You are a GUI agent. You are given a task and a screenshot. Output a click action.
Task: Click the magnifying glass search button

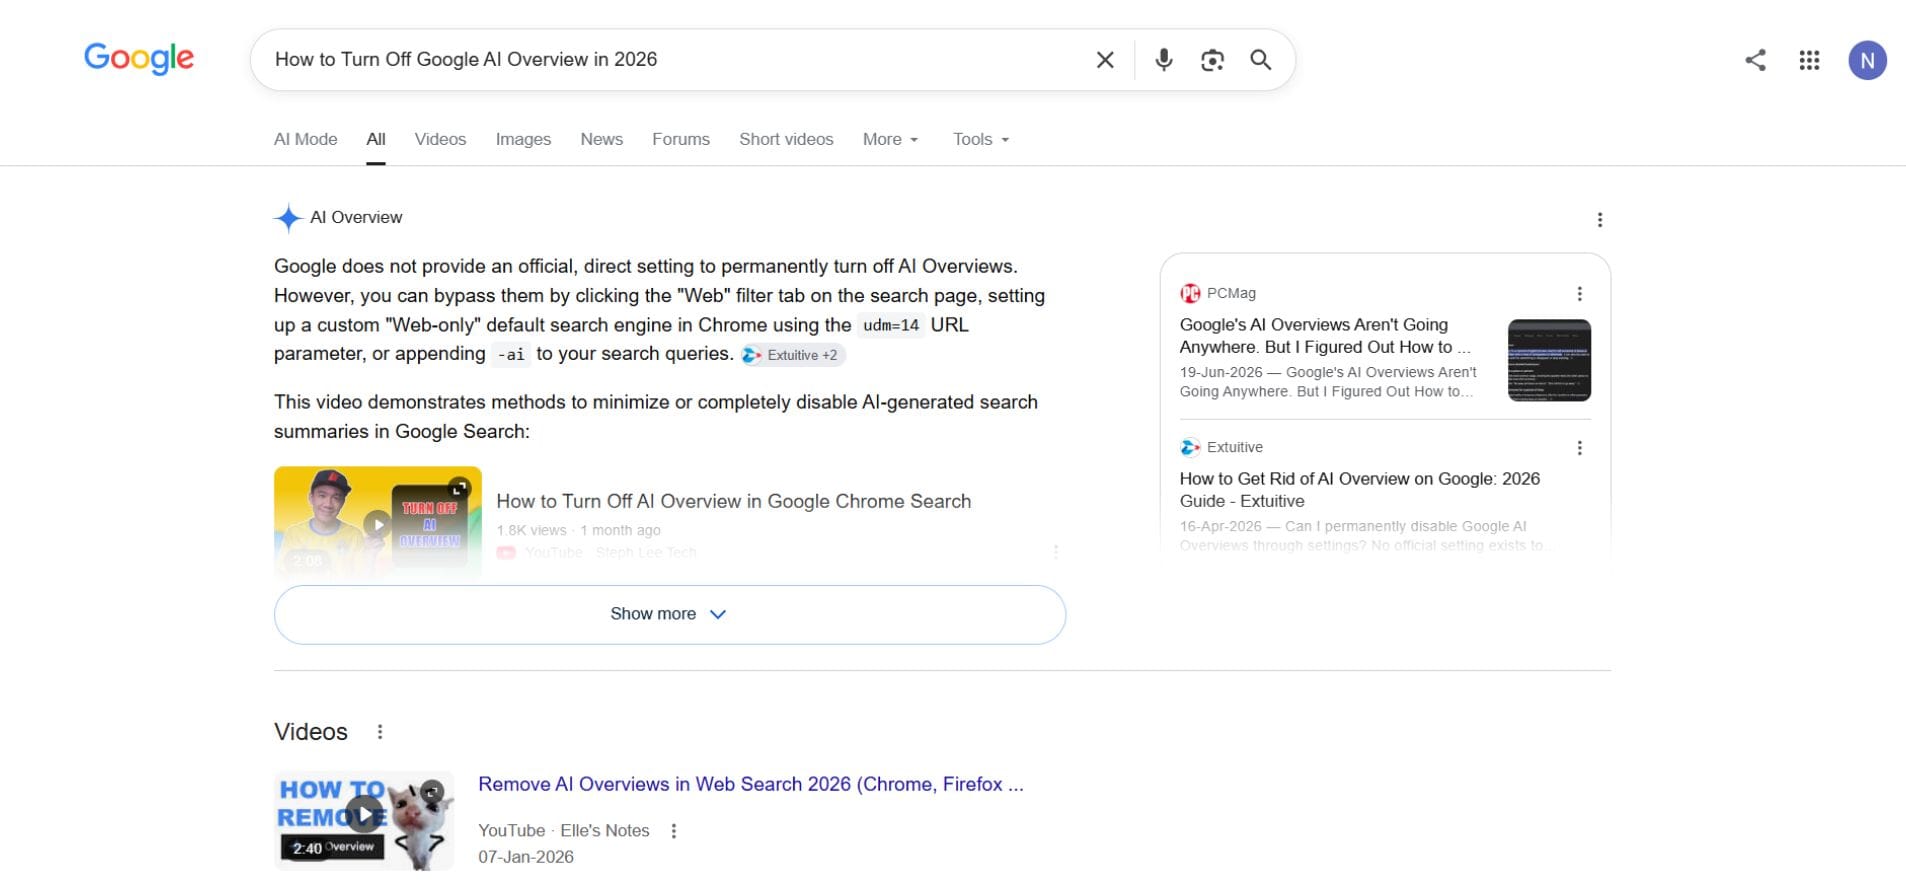click(x=1261, y=60)
